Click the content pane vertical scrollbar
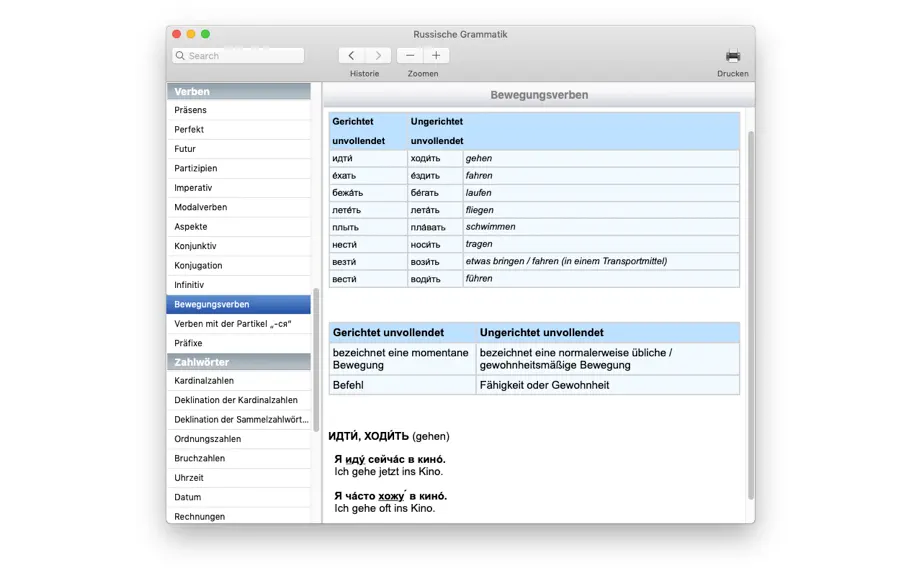The image size is (922, 576). tap(750, 315)
